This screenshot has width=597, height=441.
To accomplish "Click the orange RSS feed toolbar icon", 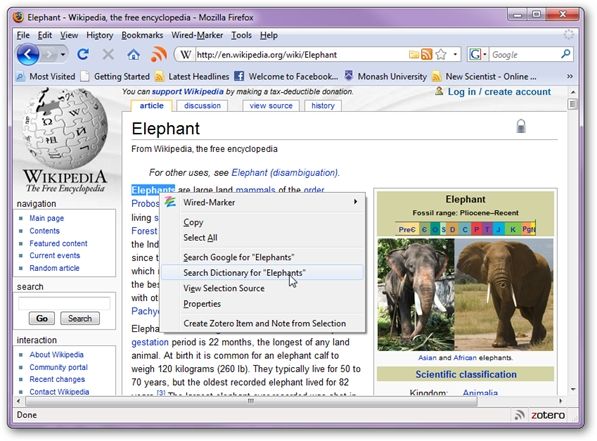I will (x=158, y=54).
